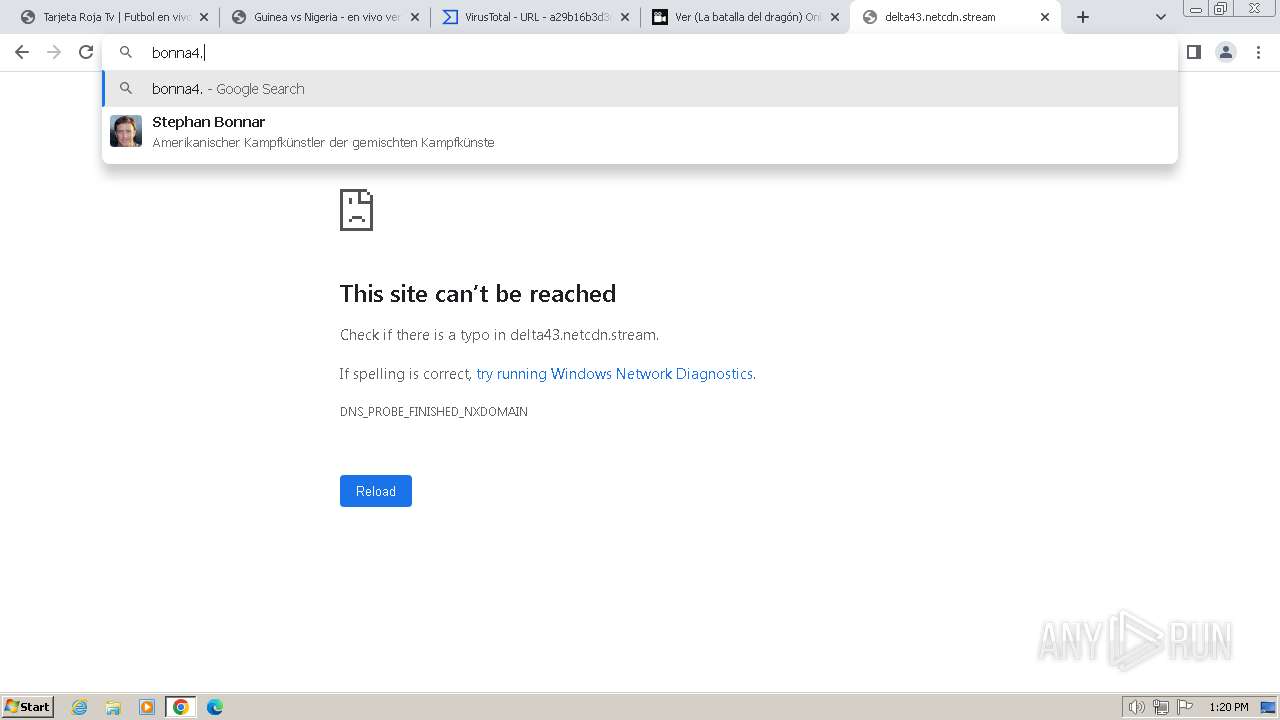Open the Chrome profile avatar menu
Screen dimensions: 1280x720
pyautogui.click(x=1226, y=52)
